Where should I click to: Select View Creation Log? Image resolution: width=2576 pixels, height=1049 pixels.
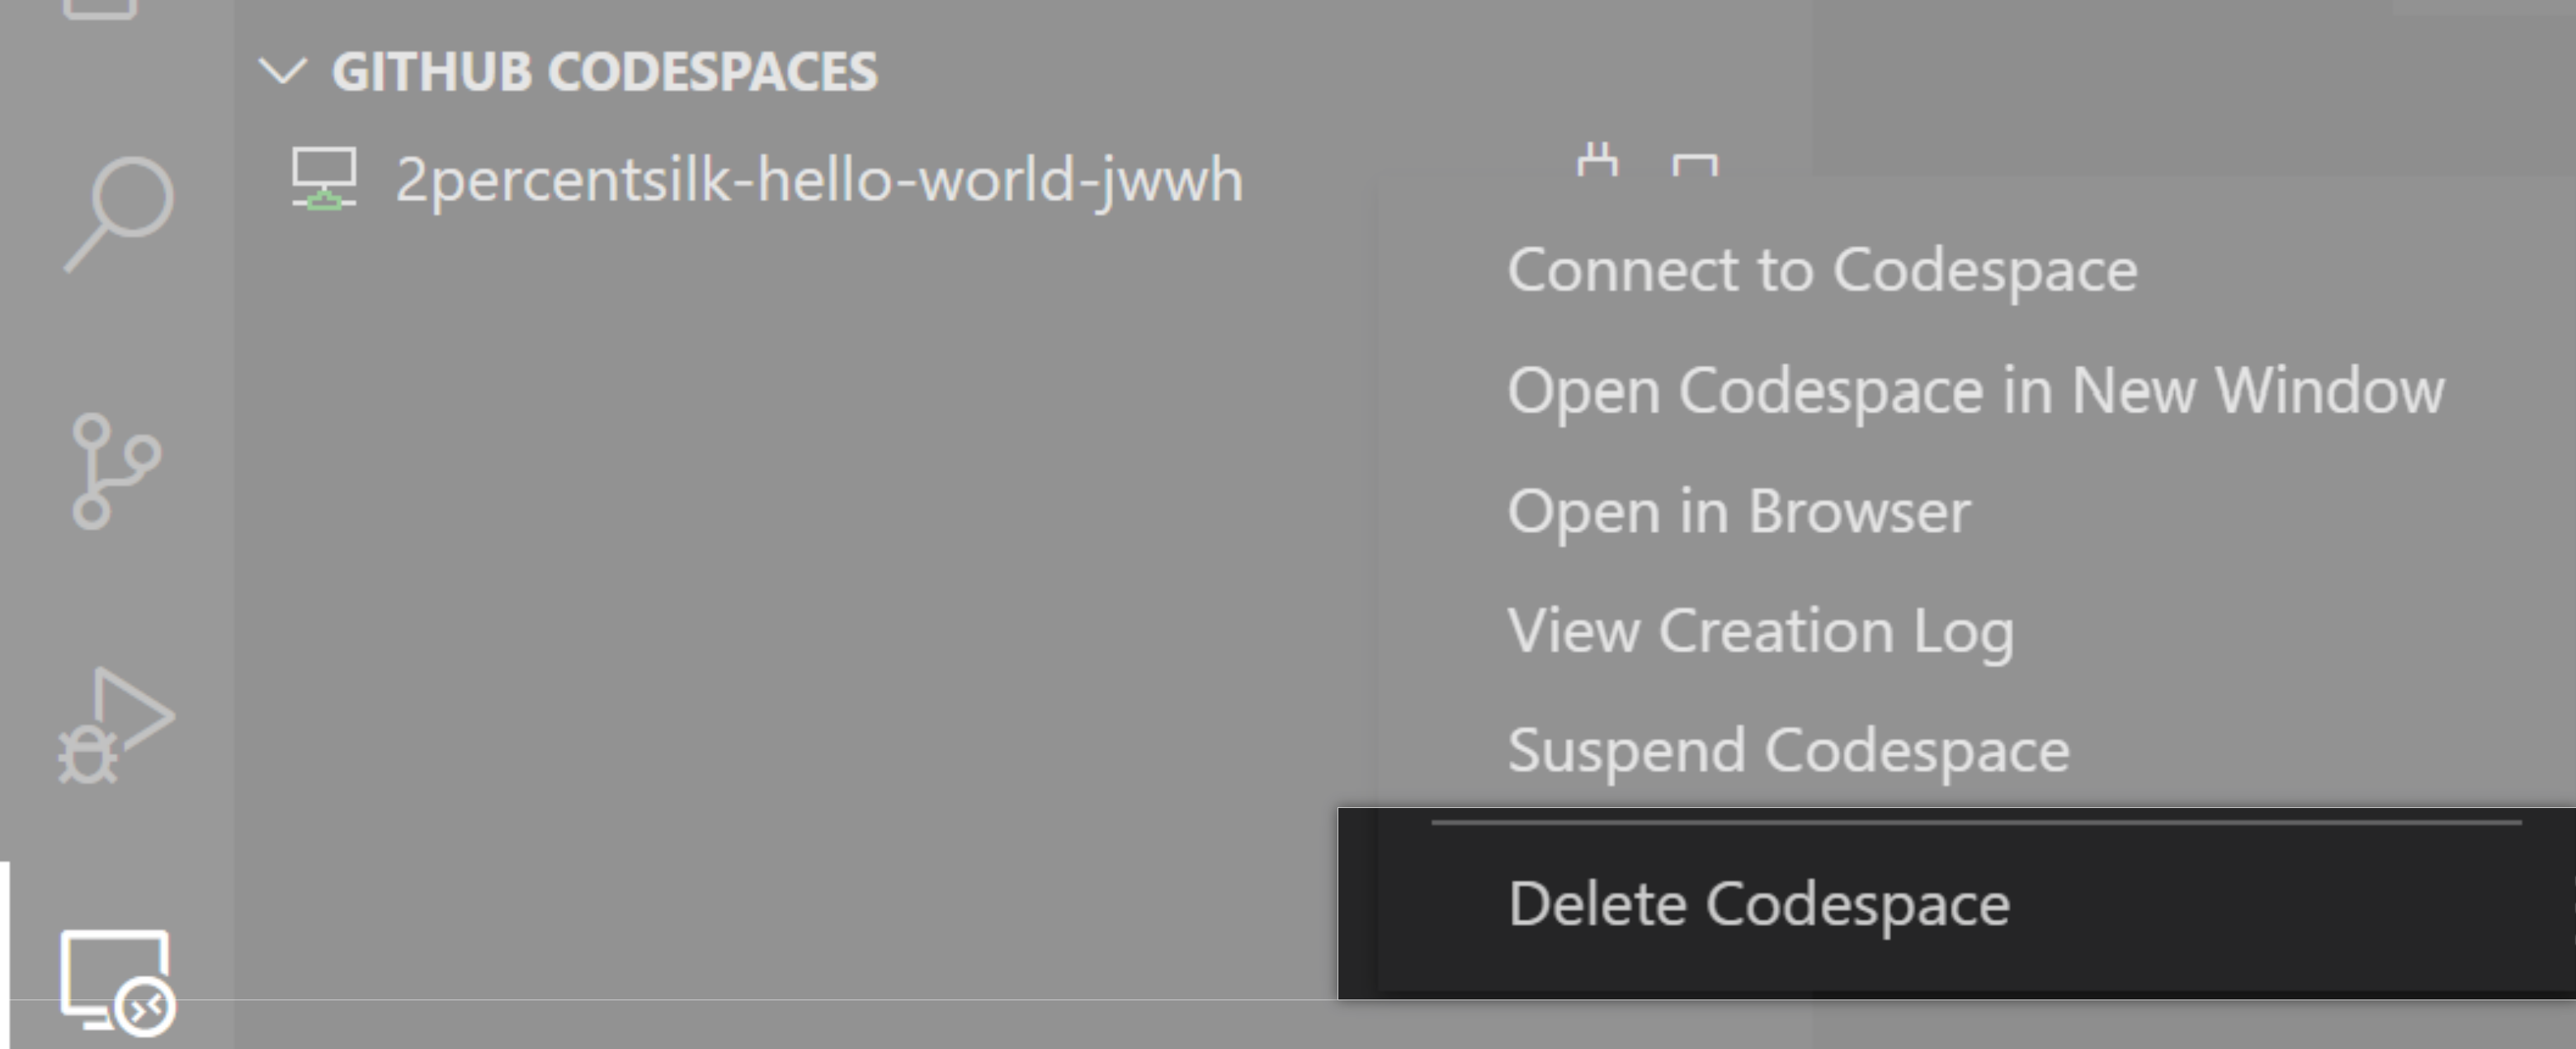click(x=1760, y=630)
